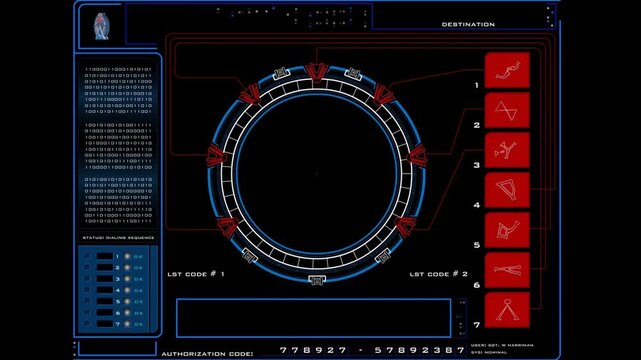This screenshot has width=641, height=360.
Task: Select destination glyph tile numbered 6
Action: pyautogui.click(x=507, y=270)
